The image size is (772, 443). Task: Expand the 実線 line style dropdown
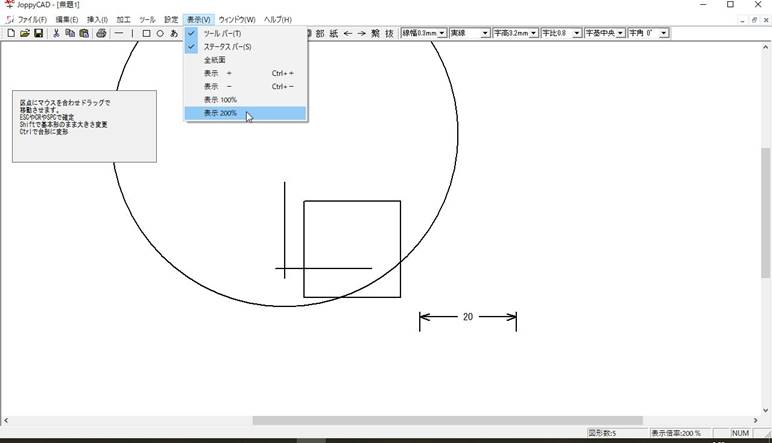485,33
